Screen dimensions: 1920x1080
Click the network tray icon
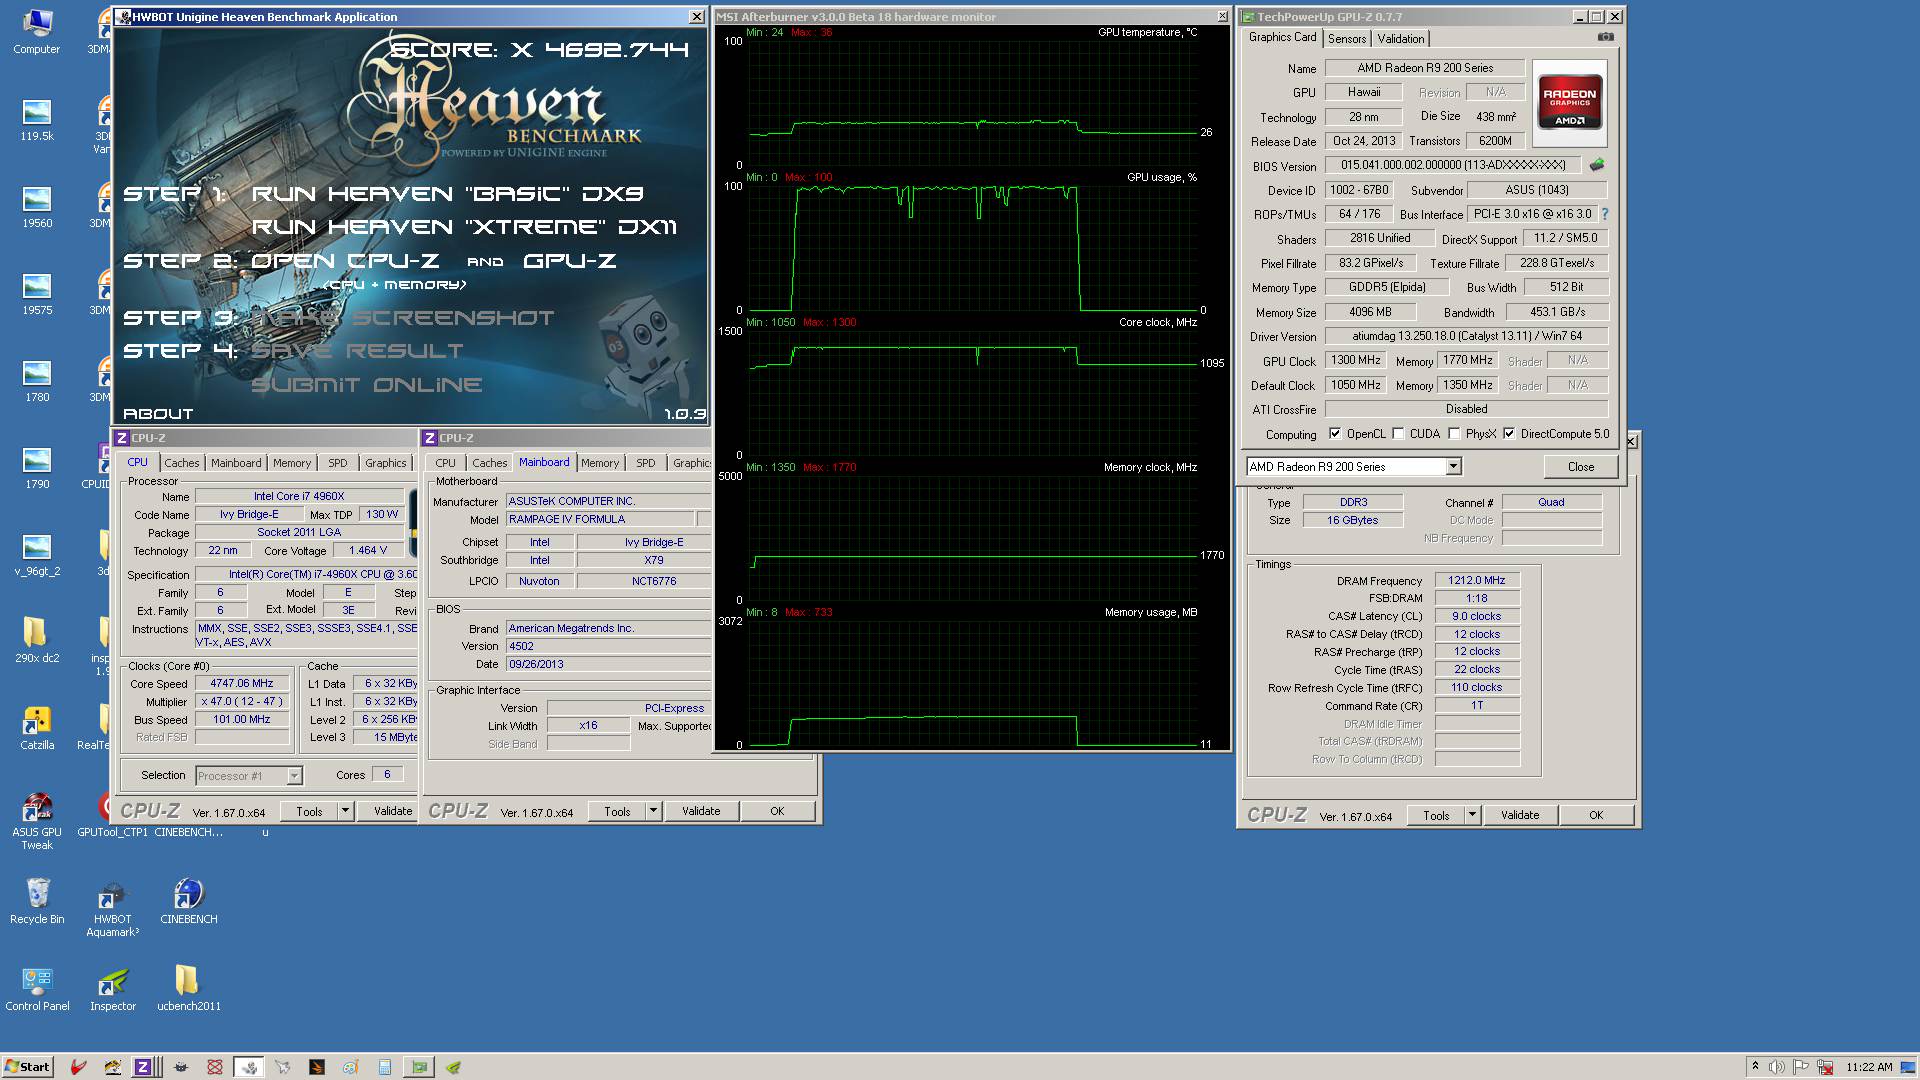(1824, 1067)
